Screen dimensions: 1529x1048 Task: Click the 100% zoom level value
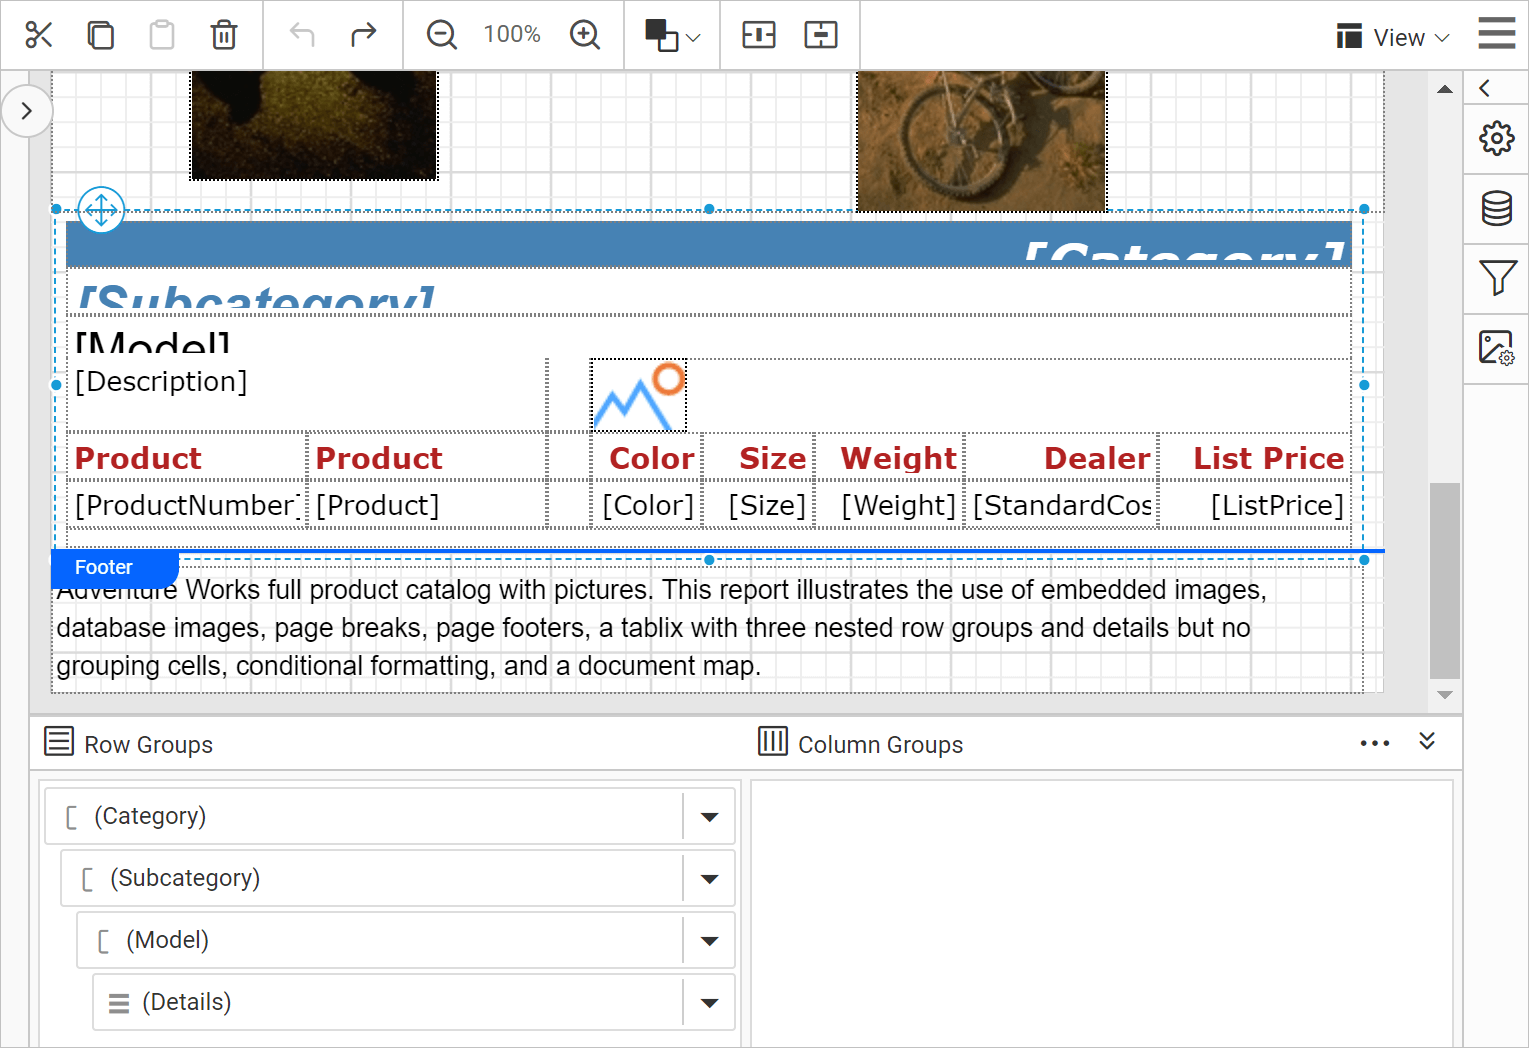[512, 35]
